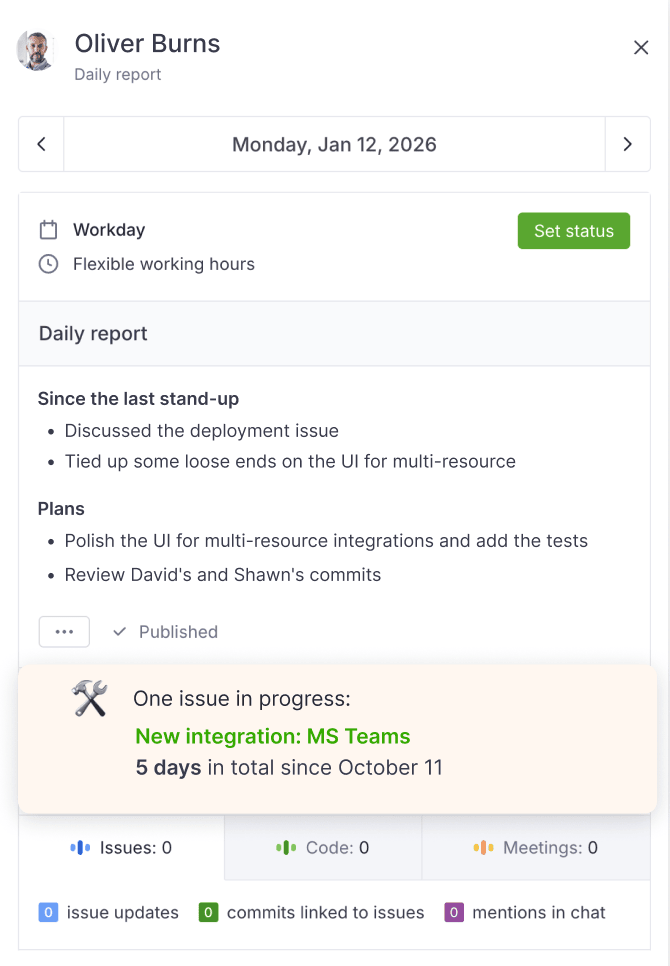Image resolution: width=670 pixels, height=966 pixels.
Task: Switch to the Code tab
Action: [x=323, y=848]
